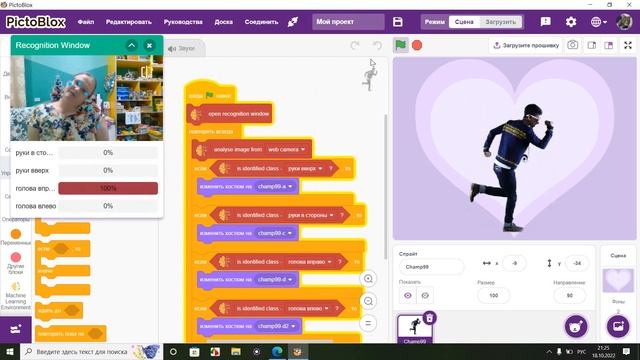Reset workspace zoom with equals icon
Image resolution: width=640 pixels, height=360 pixels.
[368, 323]
